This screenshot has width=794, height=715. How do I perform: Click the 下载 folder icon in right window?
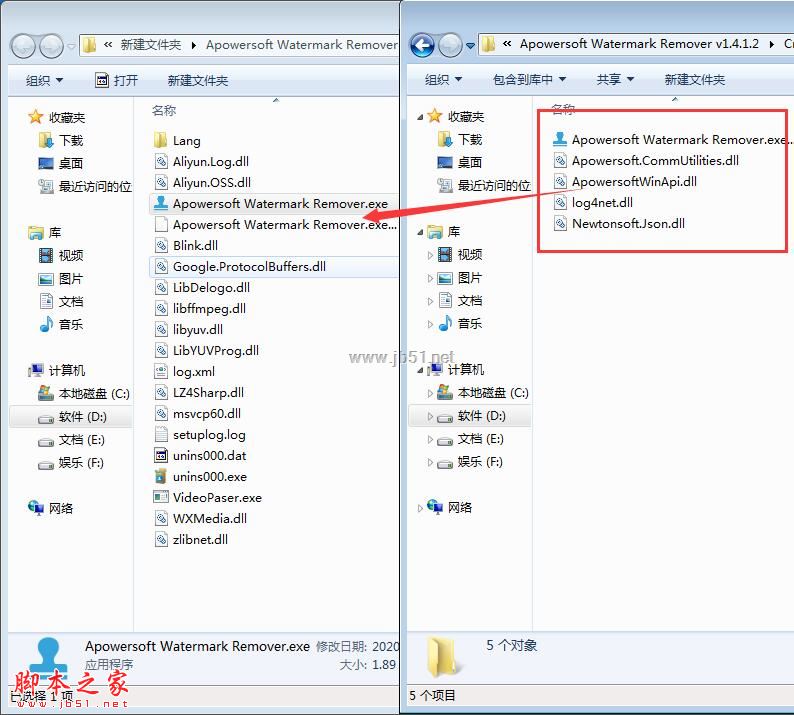[445, 139]
